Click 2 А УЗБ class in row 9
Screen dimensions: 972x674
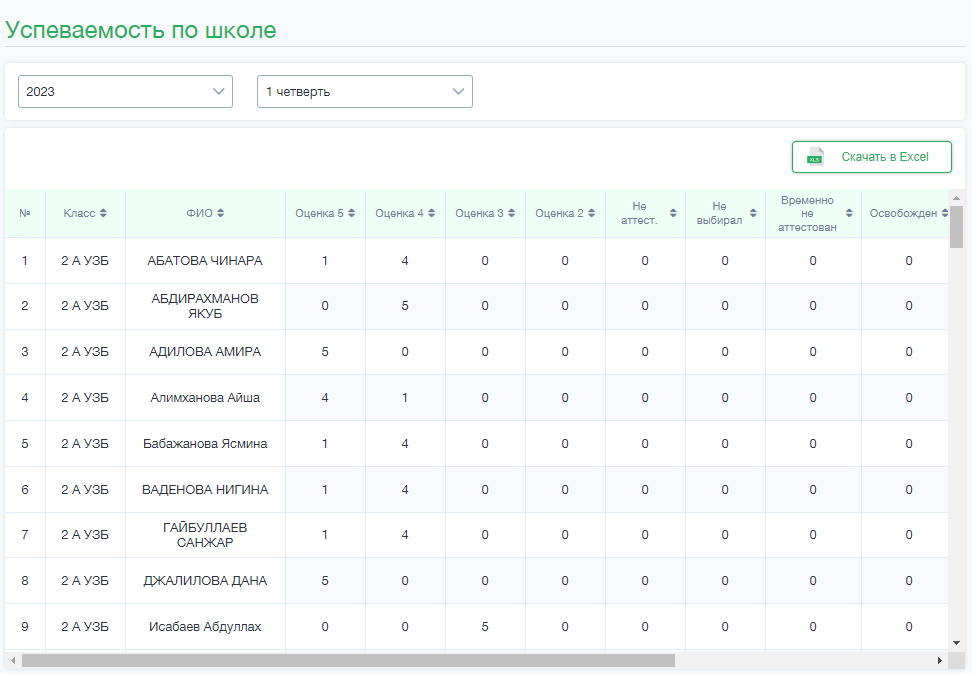click(x=85, y=626)
